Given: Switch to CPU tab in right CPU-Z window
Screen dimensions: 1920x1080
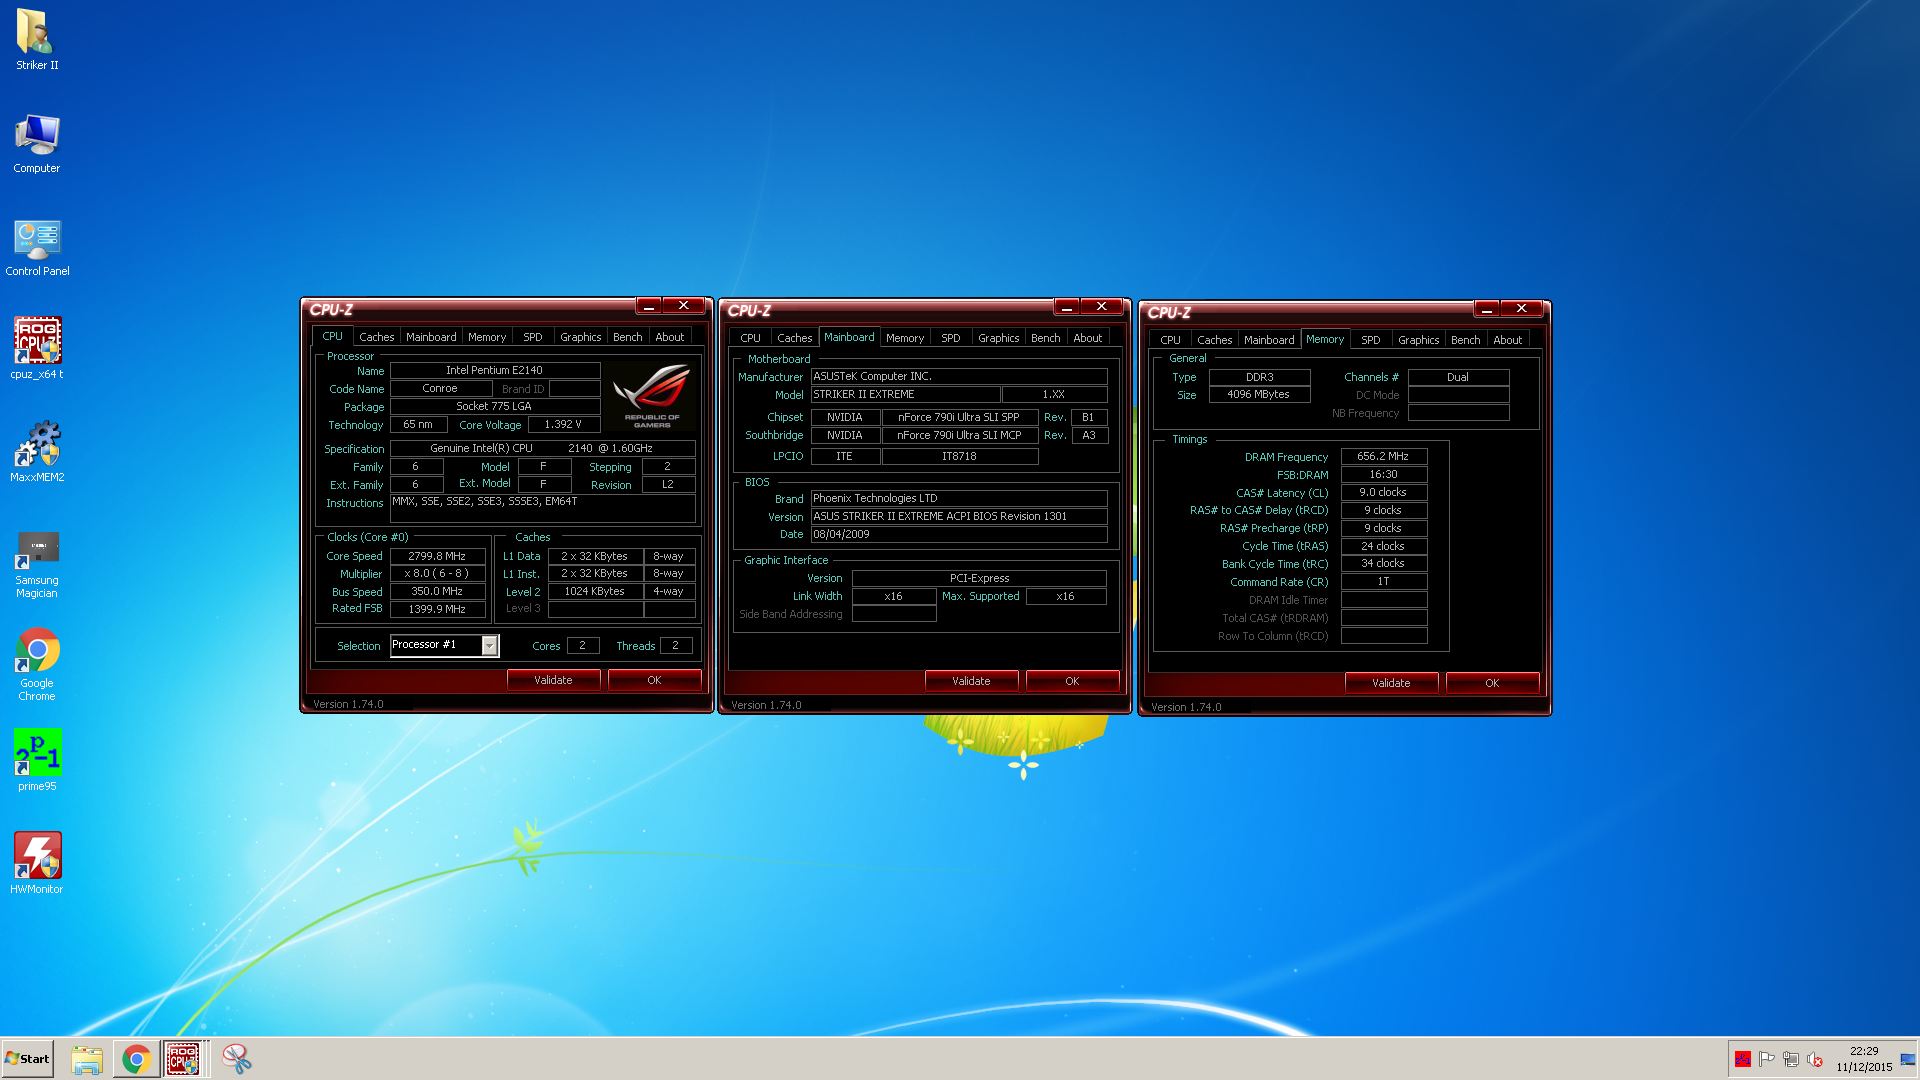Looking at the screenshot, I should point(1171,340).
